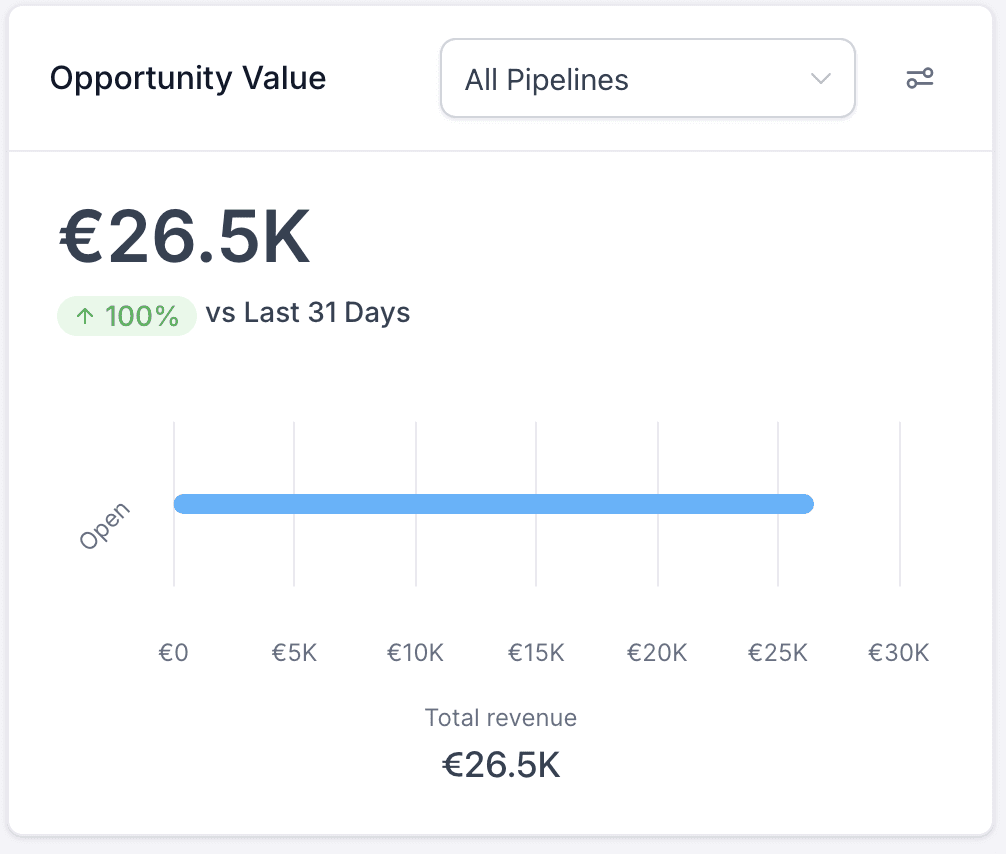The height and width of the screenshot is (854, 1006).
Task: Click the Opportunity Value title
Action: click(188, 78)
